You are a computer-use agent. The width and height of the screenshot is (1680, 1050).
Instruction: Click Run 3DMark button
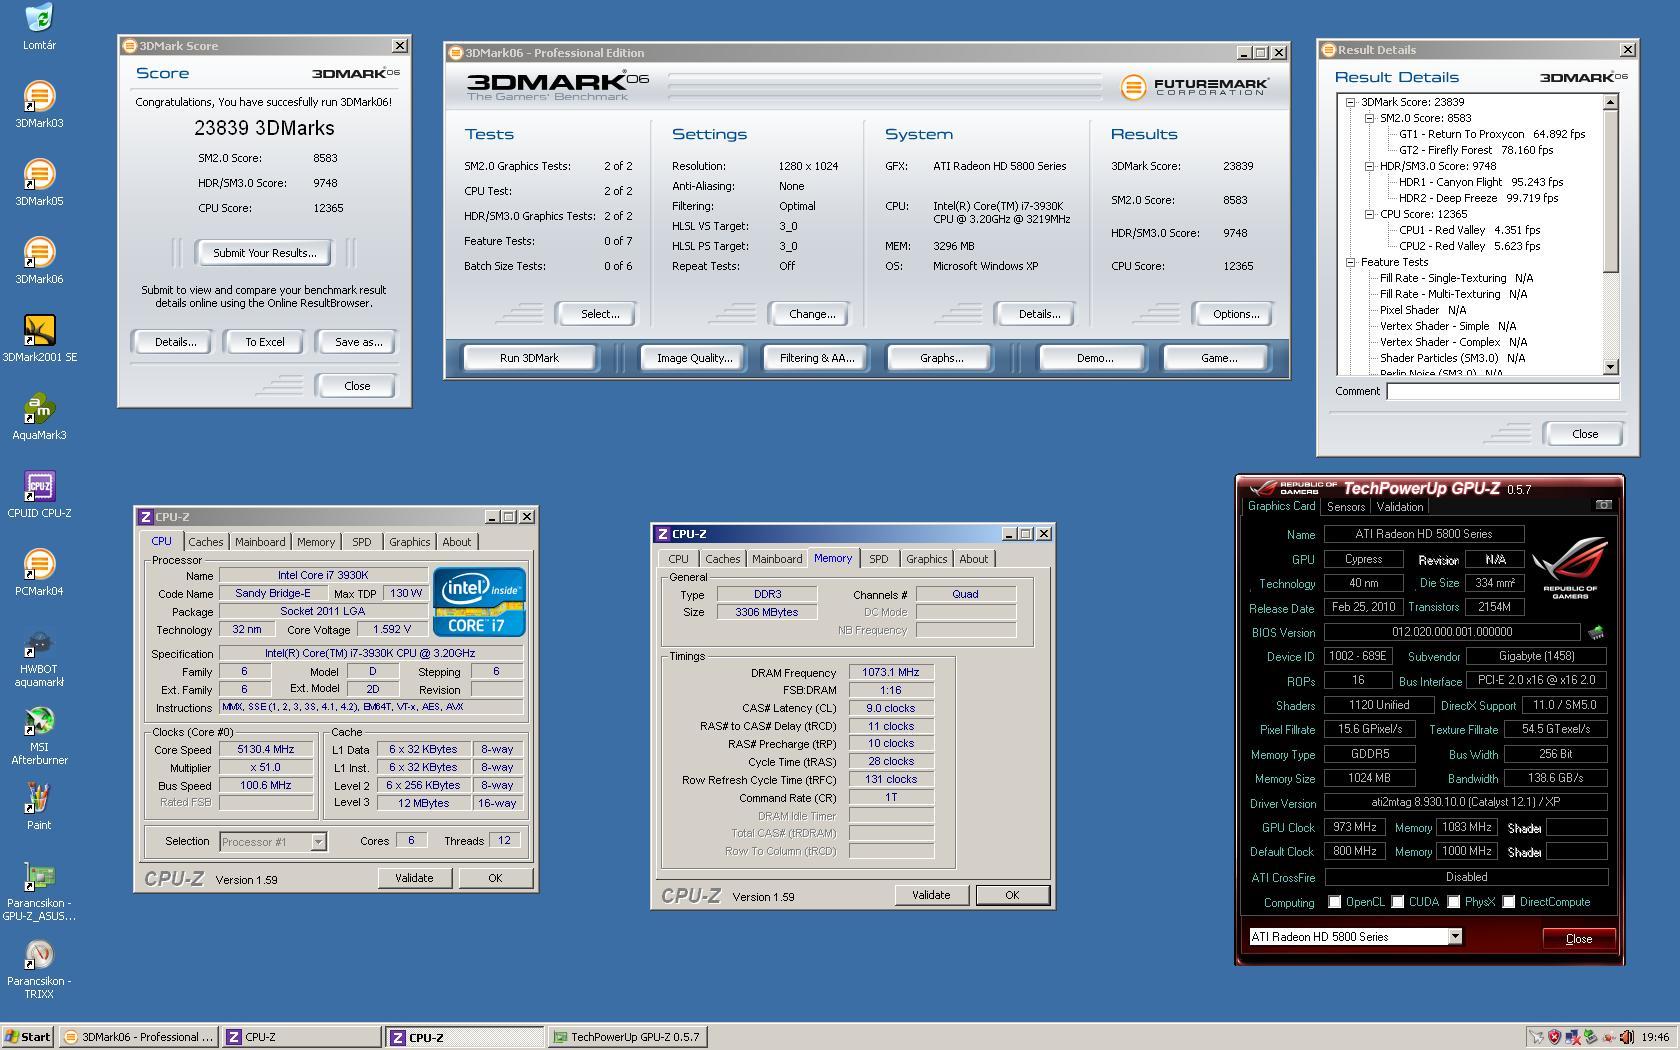[x=529, y=358]
